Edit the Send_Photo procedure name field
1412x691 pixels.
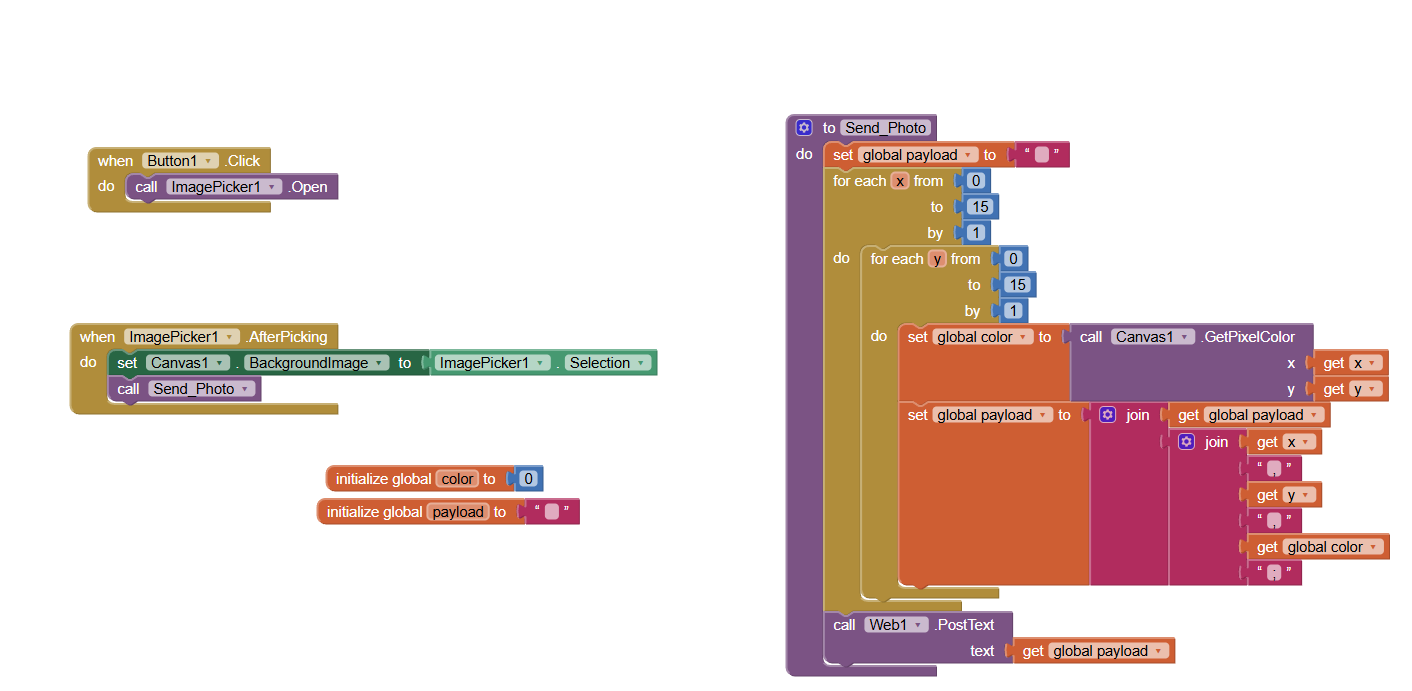tap(886, 128)
